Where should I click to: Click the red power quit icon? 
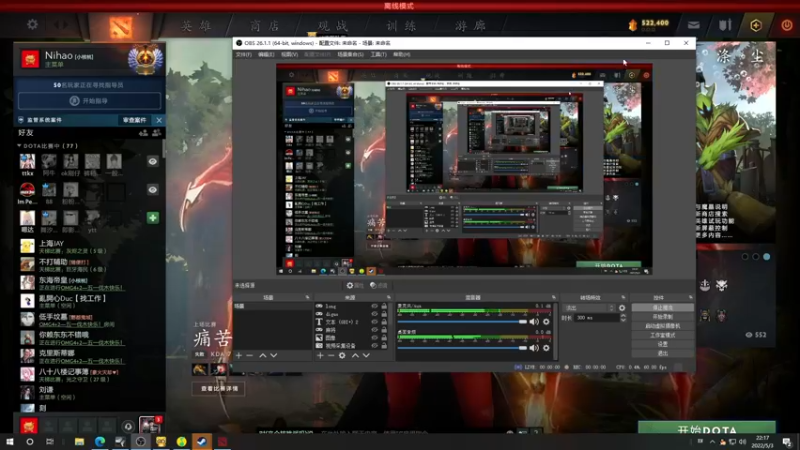click(786, 25)
